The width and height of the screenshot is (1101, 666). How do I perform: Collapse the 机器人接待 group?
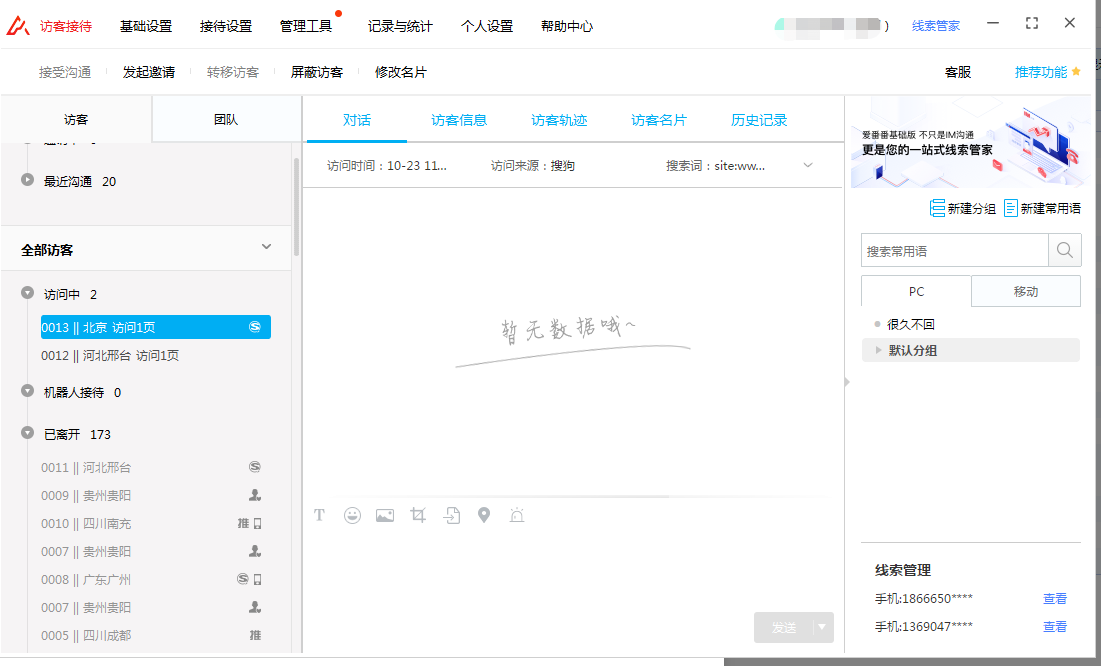tap(27, 391)
